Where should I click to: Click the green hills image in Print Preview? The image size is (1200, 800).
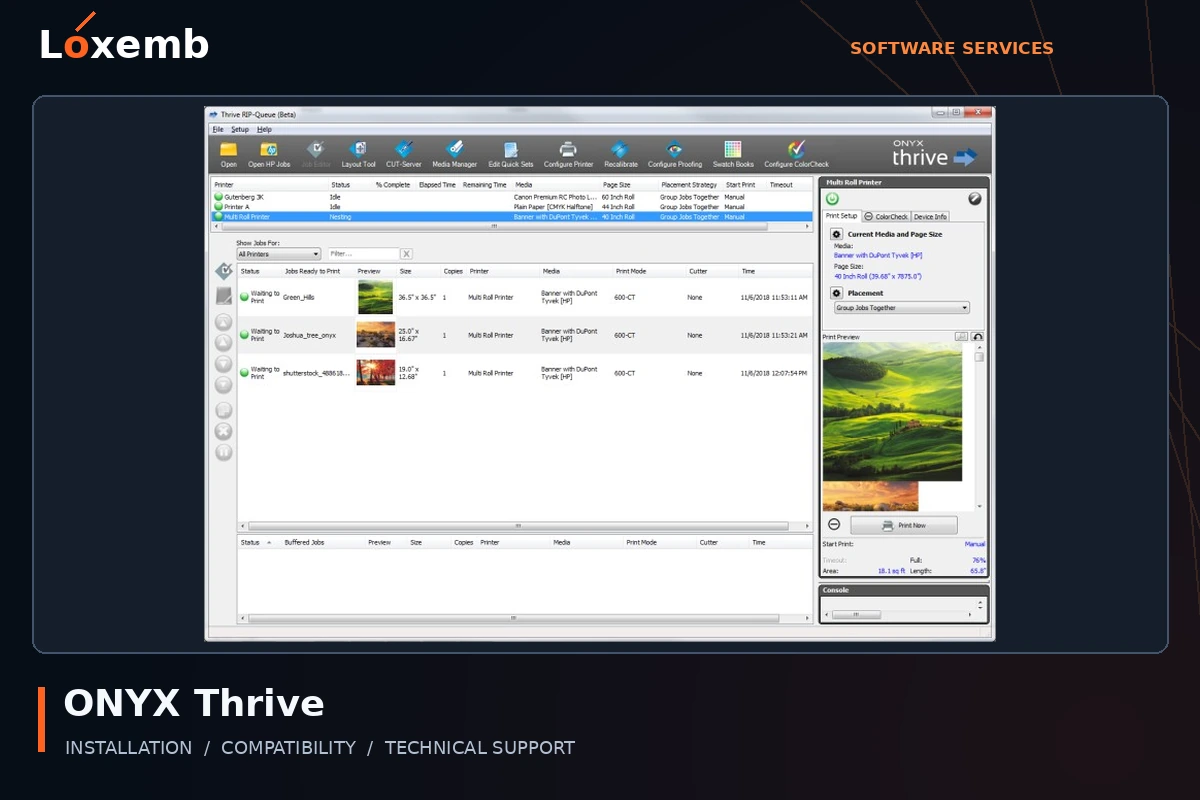pyautogui.click(x=892, y=411)
